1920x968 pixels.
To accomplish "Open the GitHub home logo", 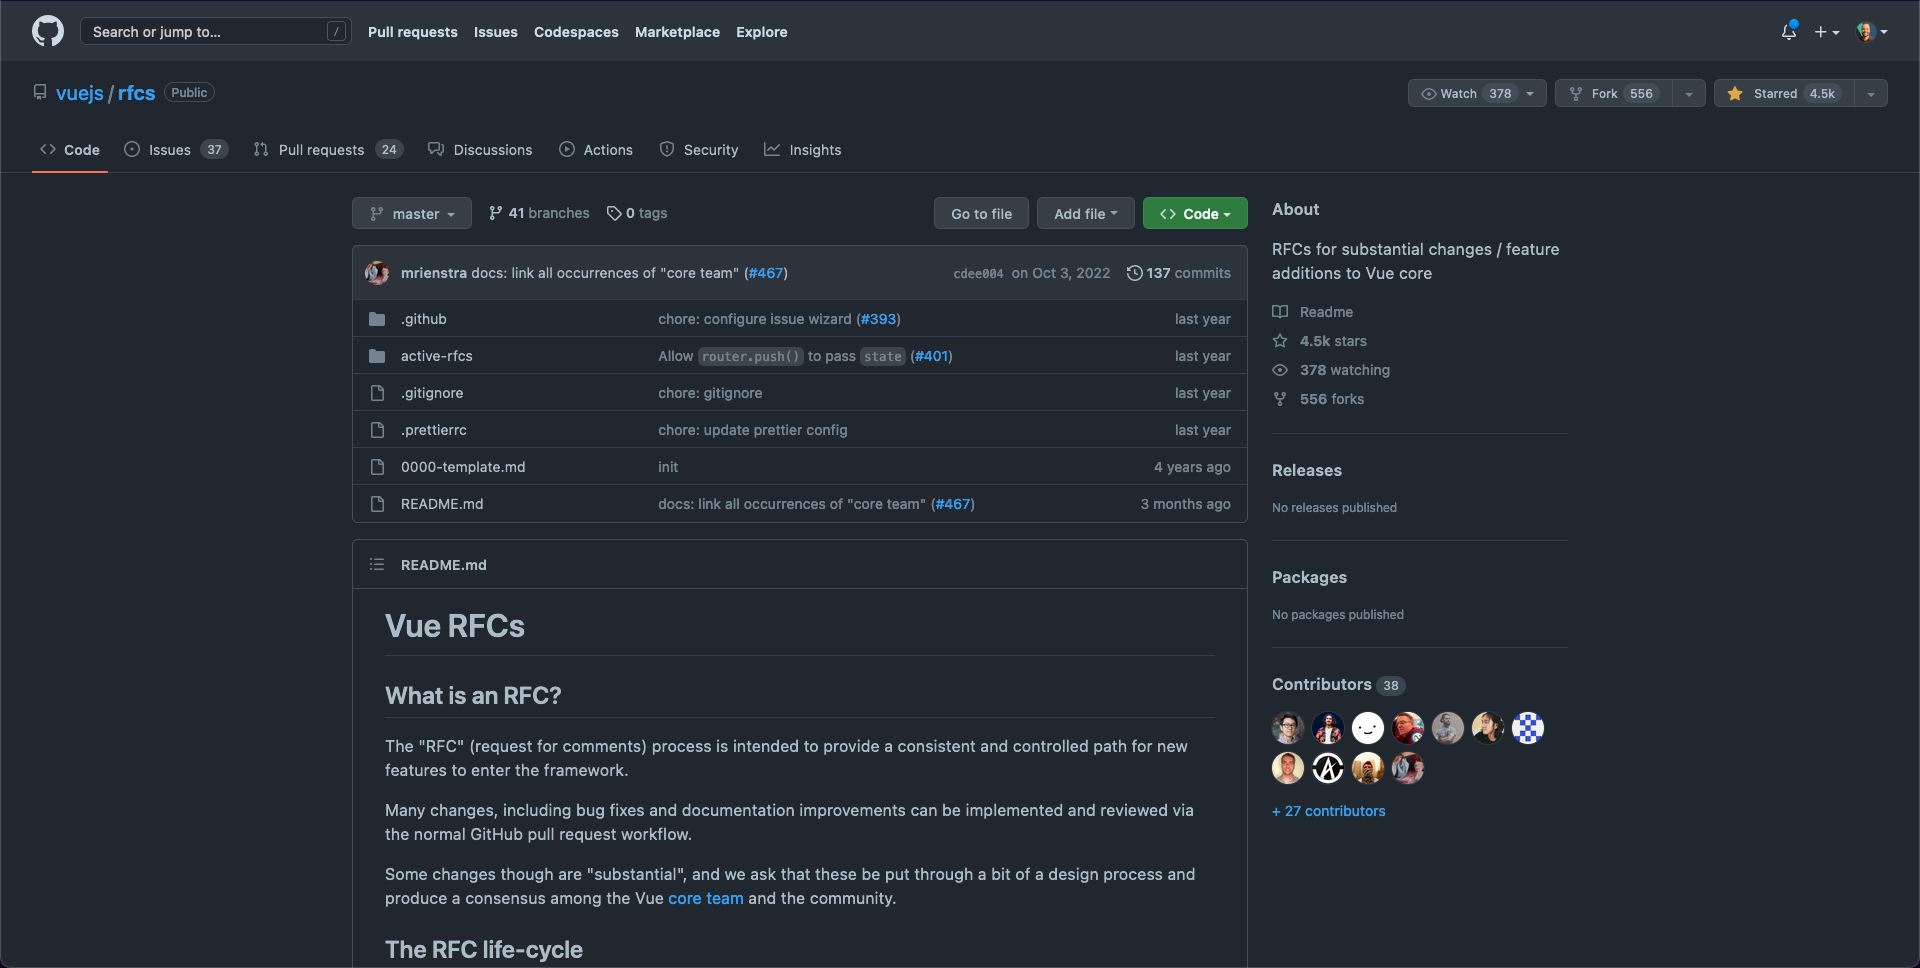I will pos(48,31).
